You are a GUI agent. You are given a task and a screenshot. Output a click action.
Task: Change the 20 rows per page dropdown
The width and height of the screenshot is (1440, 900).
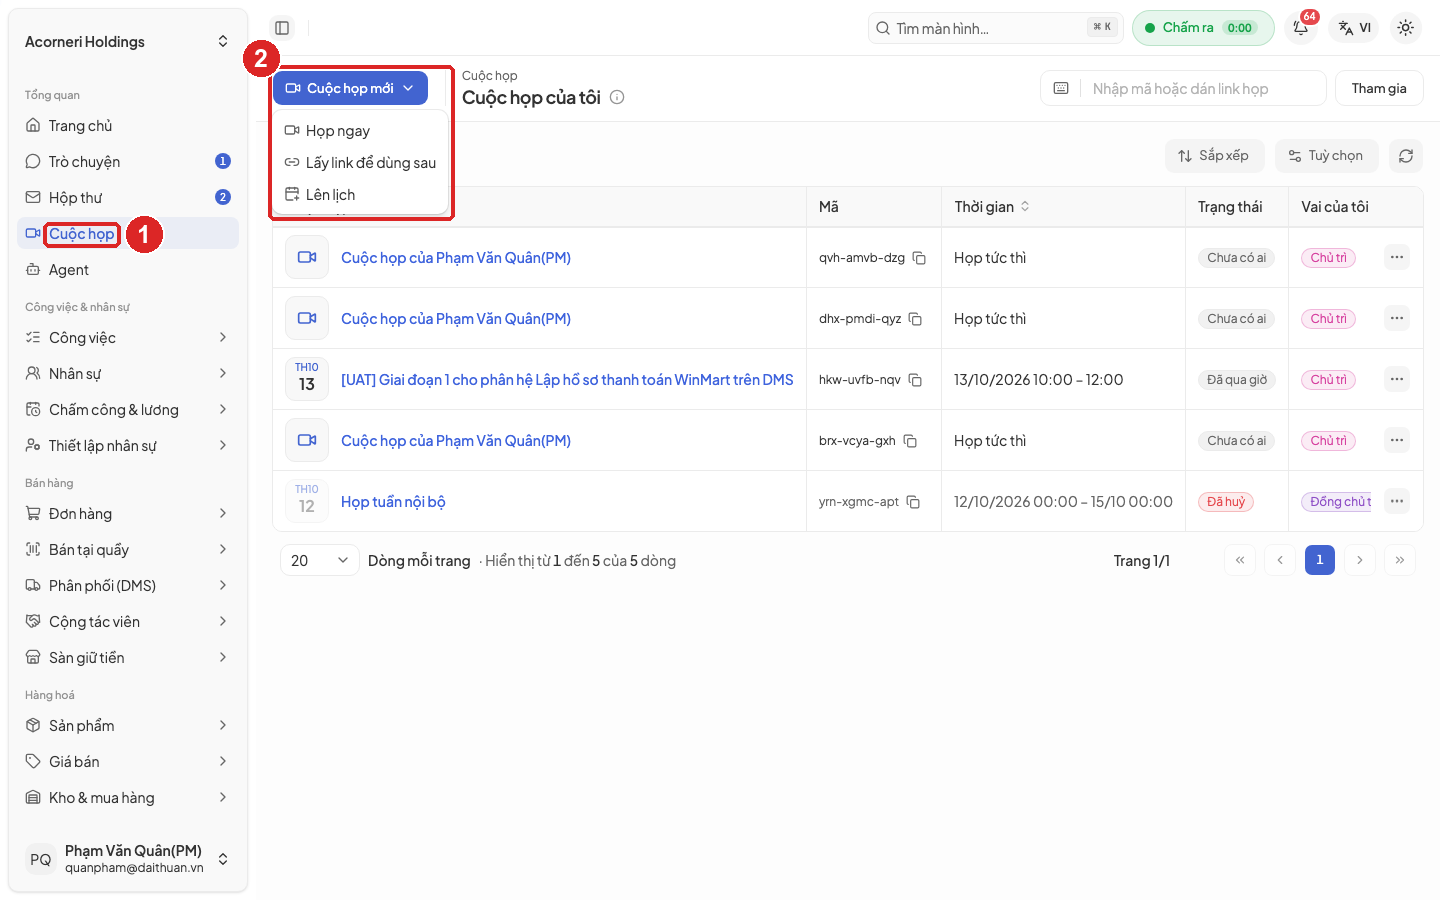click(x=319, y=560)
